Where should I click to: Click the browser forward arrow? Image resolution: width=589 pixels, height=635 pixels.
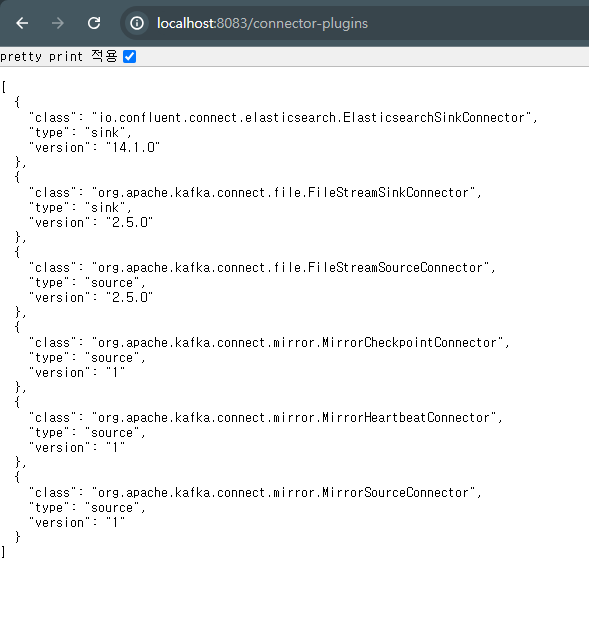pos(58,23)
